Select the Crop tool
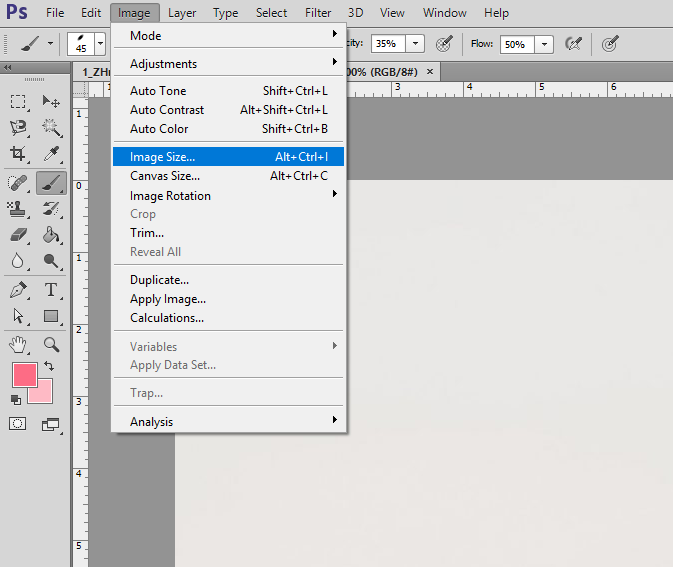 [18, 154]
